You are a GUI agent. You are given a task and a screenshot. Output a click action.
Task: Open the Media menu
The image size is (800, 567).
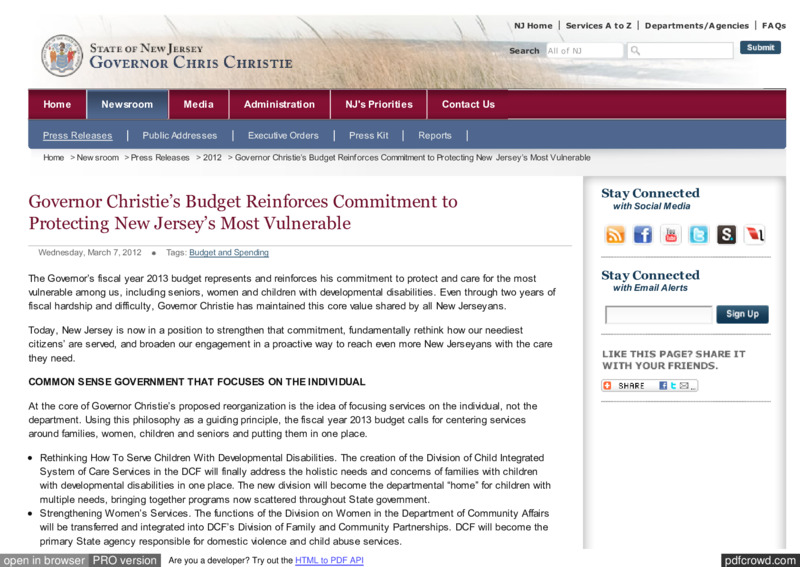pos(198,104)
